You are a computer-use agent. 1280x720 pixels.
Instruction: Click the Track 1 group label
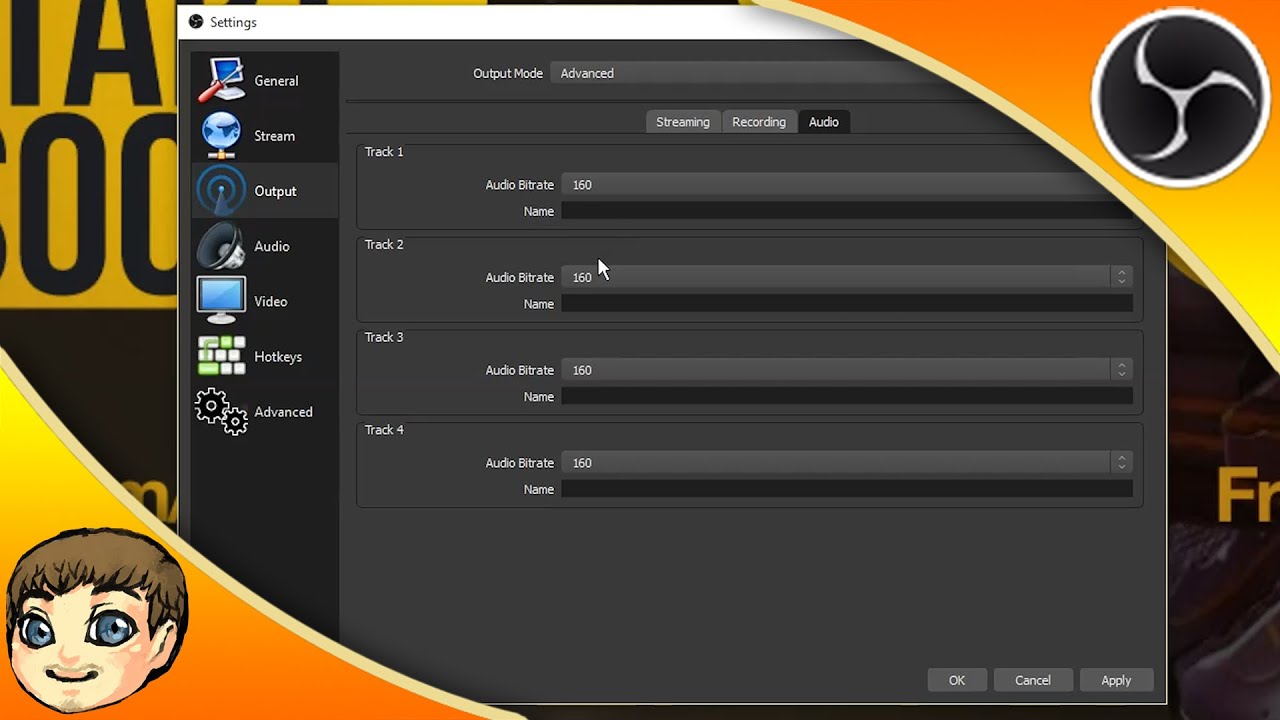click(x=384, y=152)
